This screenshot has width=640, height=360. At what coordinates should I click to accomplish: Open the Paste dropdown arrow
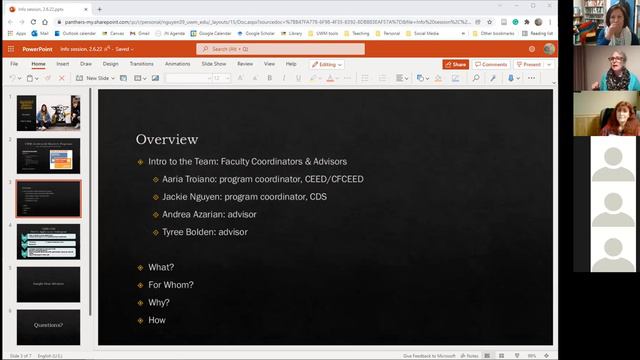pos(37,78)
